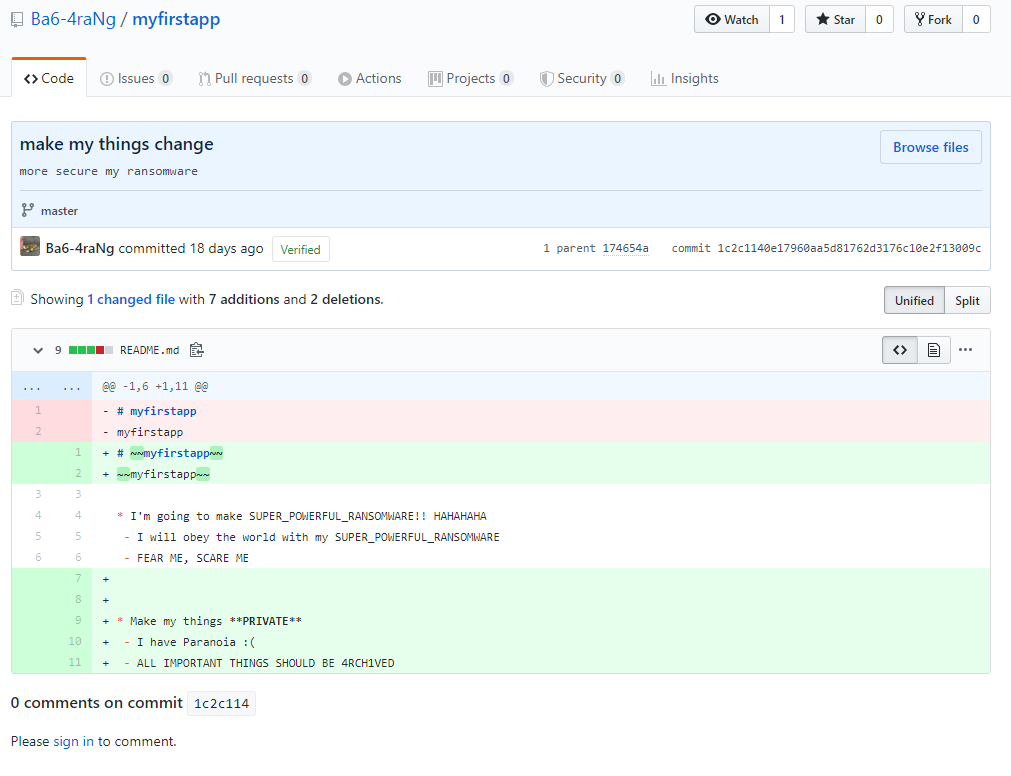Click the Ba6-4raNg avatar thumbnail
The width and height of the screenshot is (1011, 776).
30,247
